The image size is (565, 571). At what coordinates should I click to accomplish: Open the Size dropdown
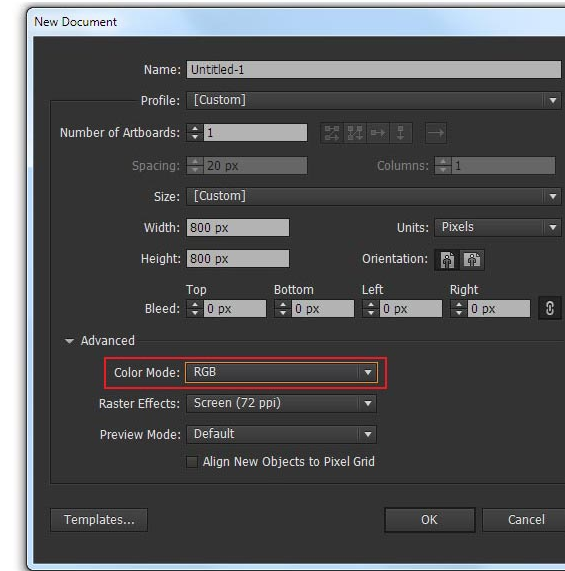point(374,197)
